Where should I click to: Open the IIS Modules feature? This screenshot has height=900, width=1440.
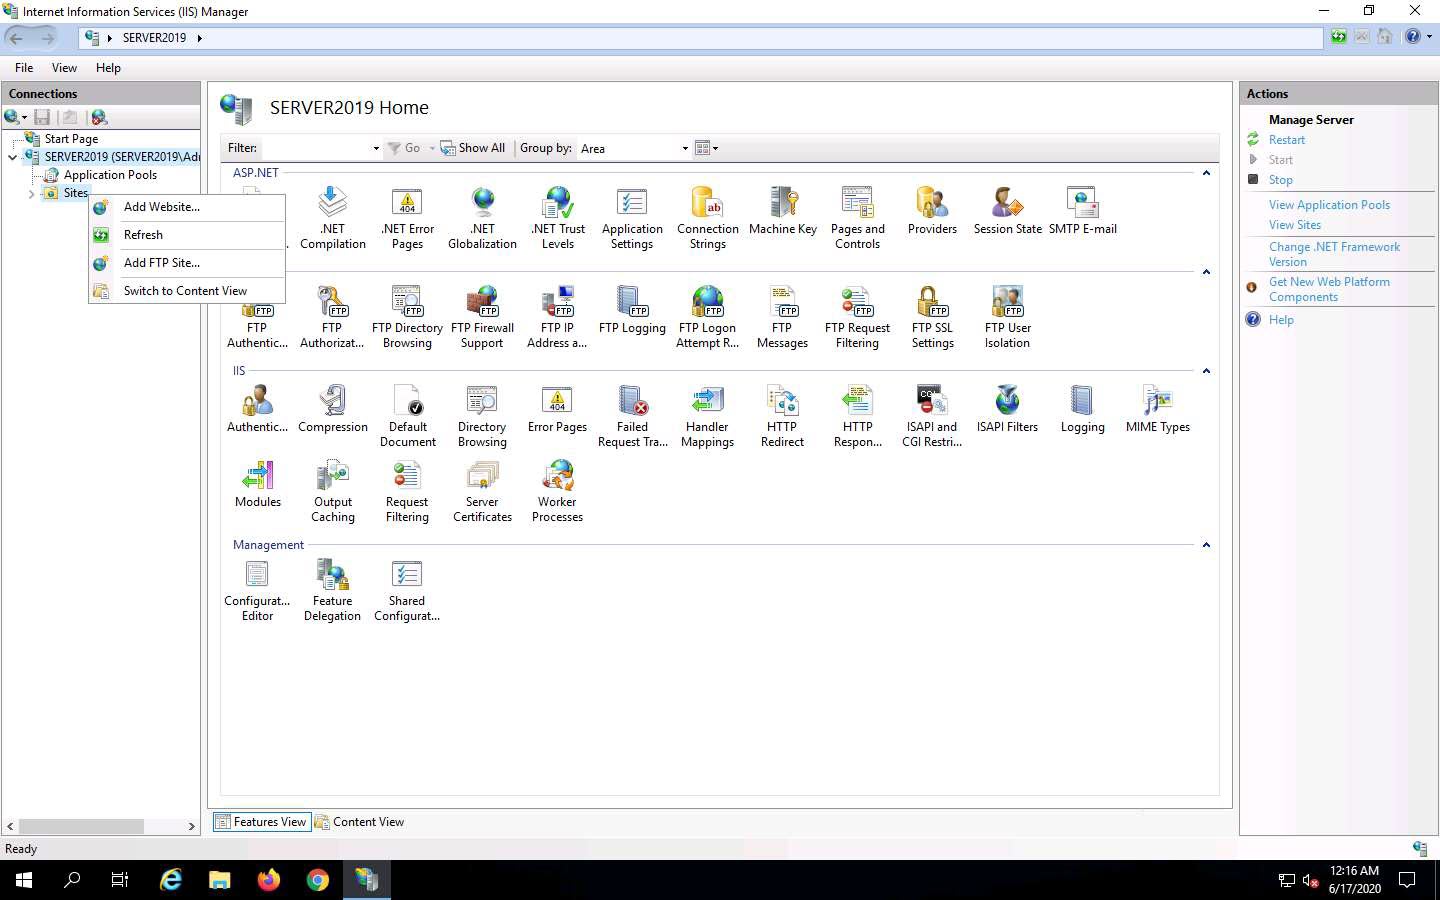tap(258, 483)
